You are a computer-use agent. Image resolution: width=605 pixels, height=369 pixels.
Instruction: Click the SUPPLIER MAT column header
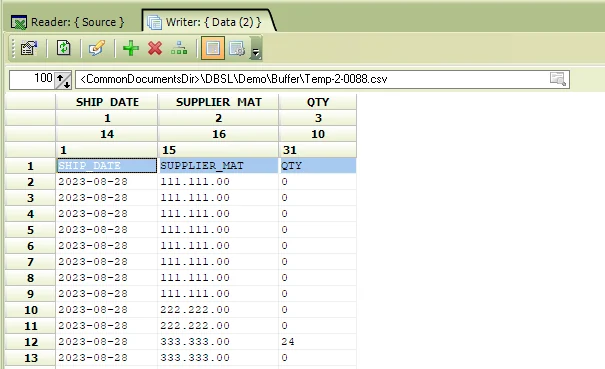pos(218,102)
